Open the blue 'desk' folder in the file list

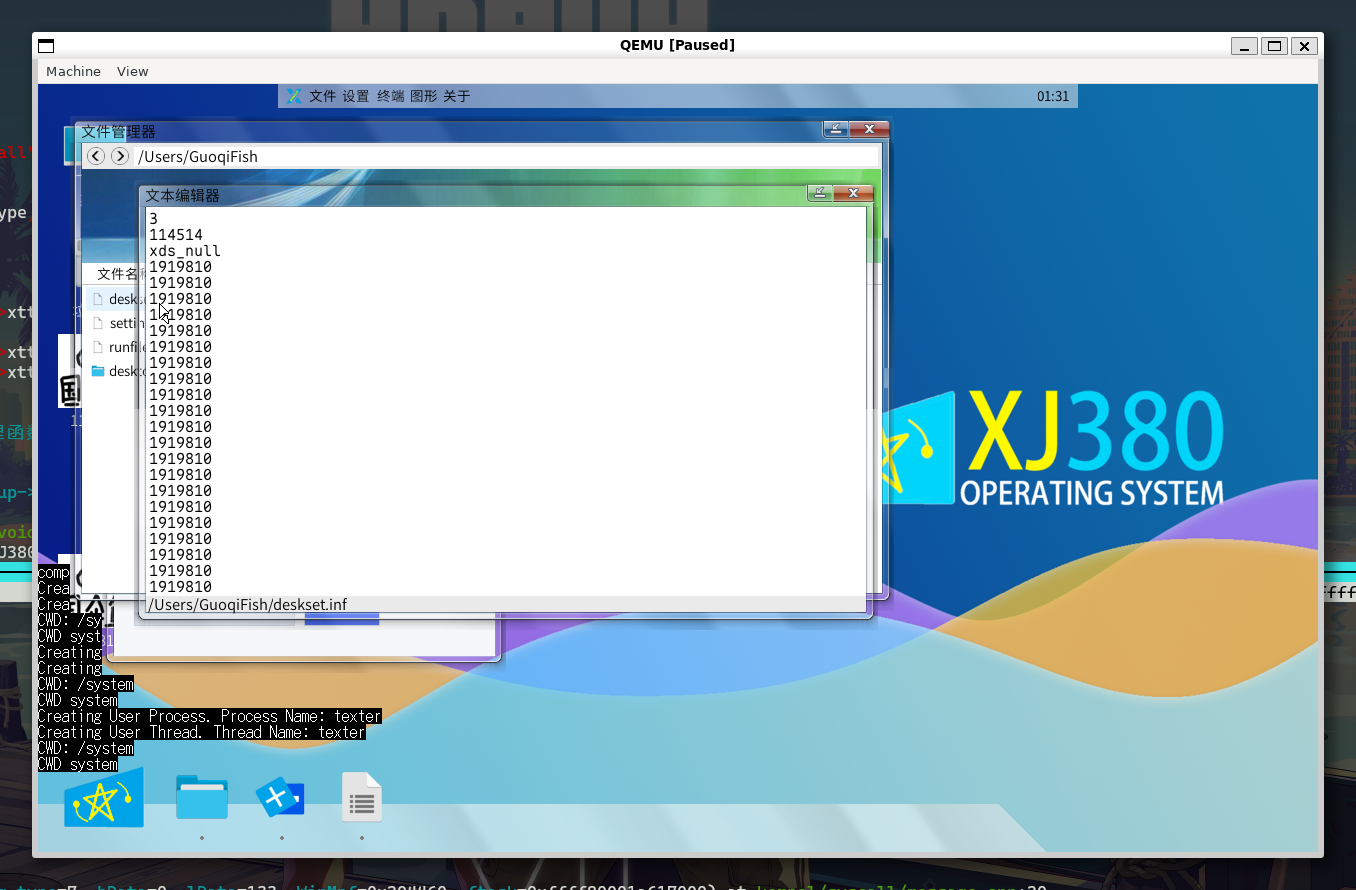(120, 371)
